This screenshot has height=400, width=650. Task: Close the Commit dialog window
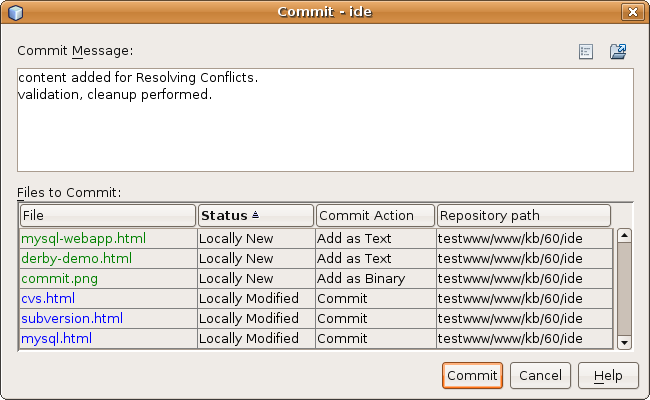click(631, 12)
